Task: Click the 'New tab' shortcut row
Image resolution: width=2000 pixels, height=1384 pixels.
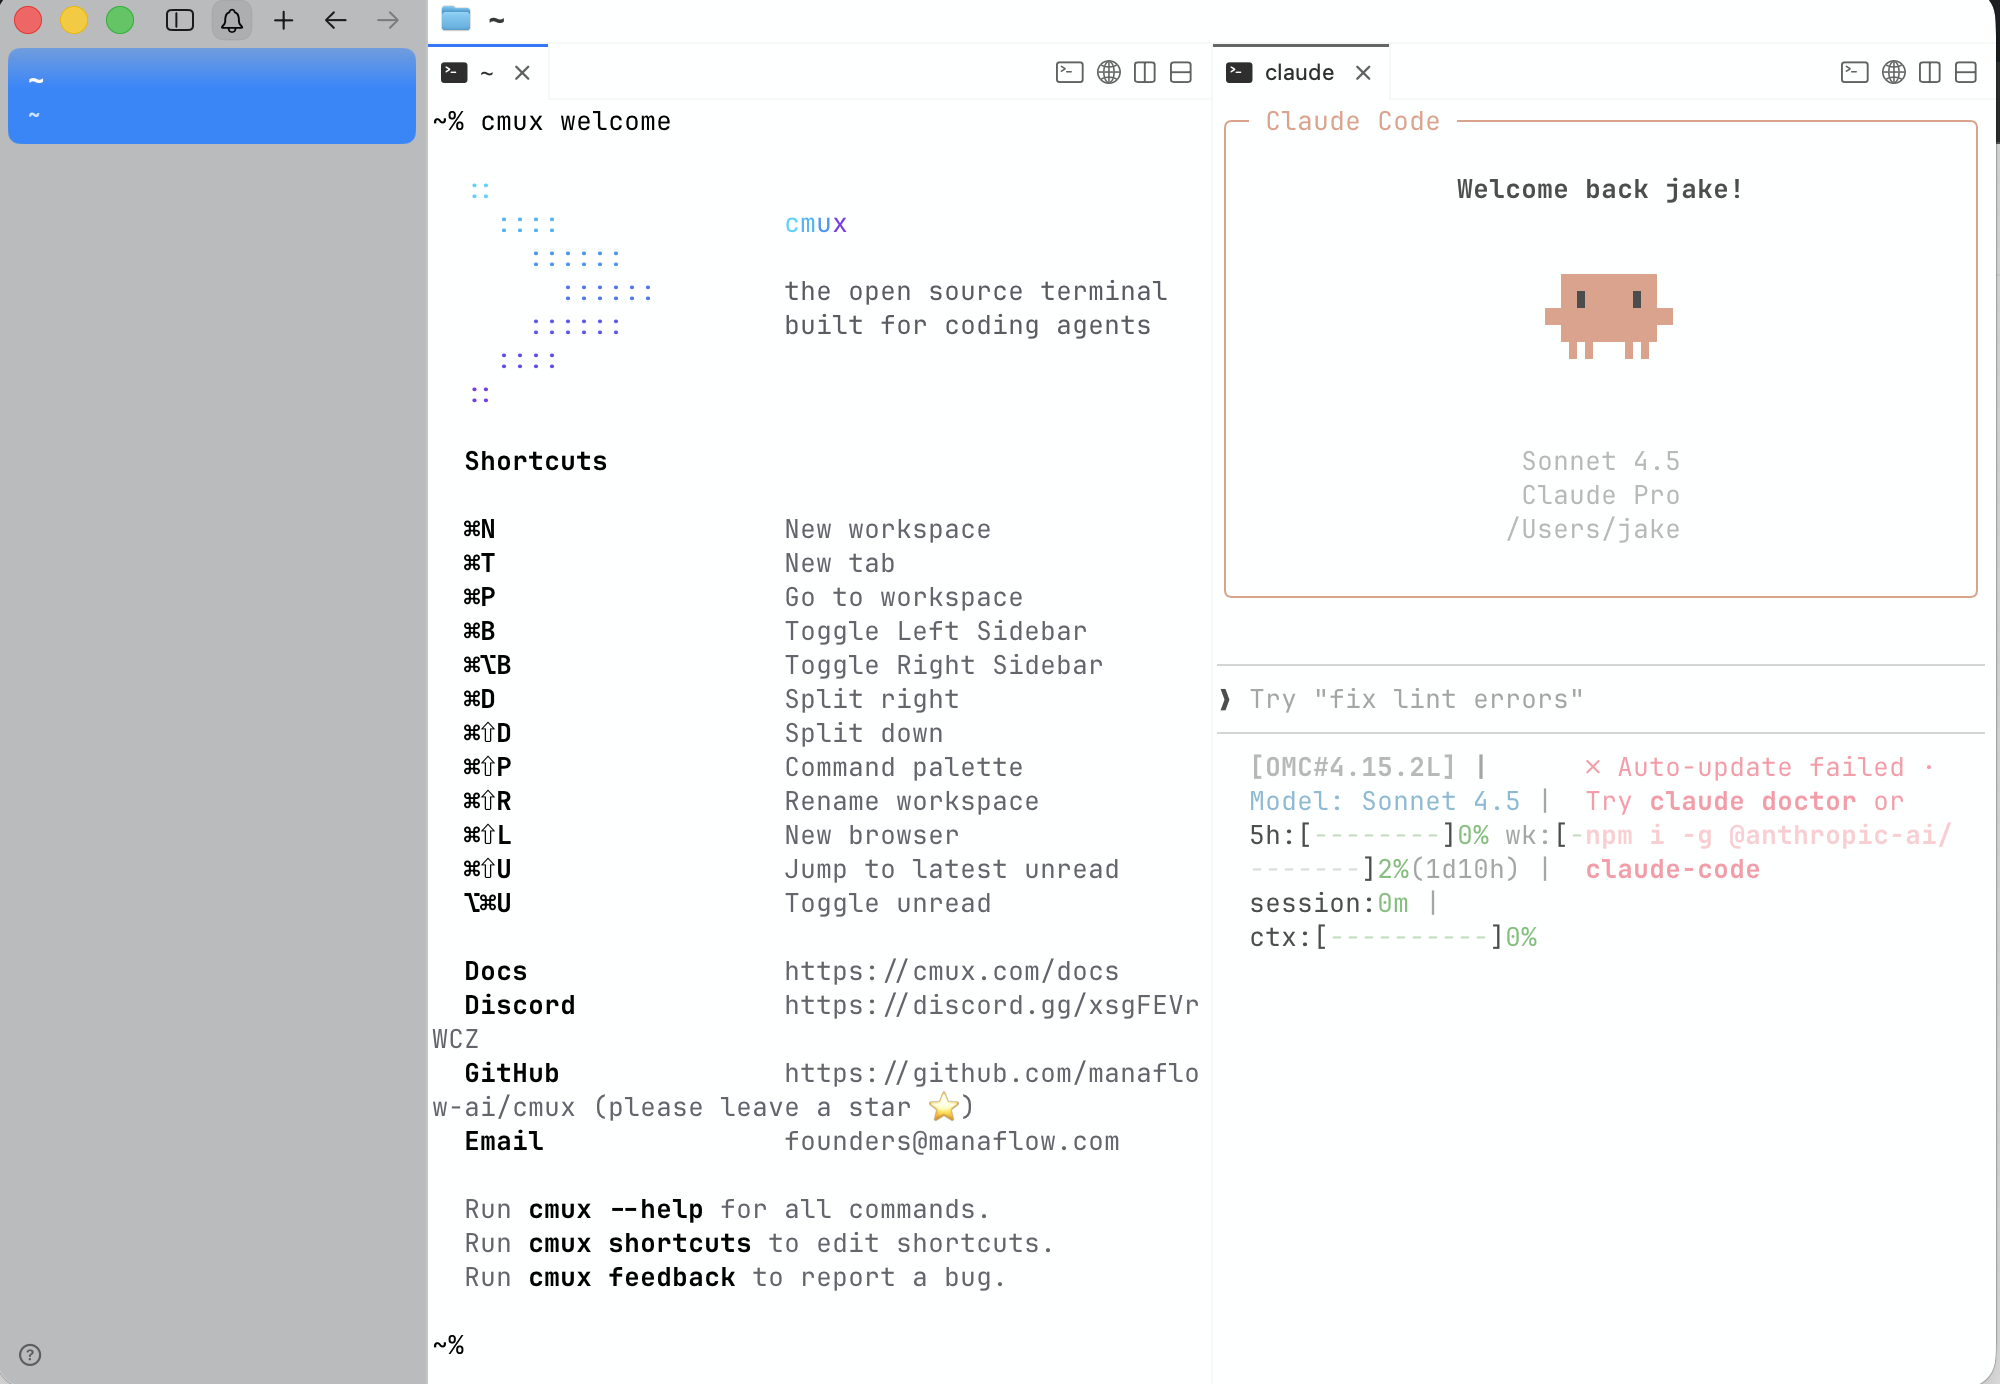Action: point(680,563)
